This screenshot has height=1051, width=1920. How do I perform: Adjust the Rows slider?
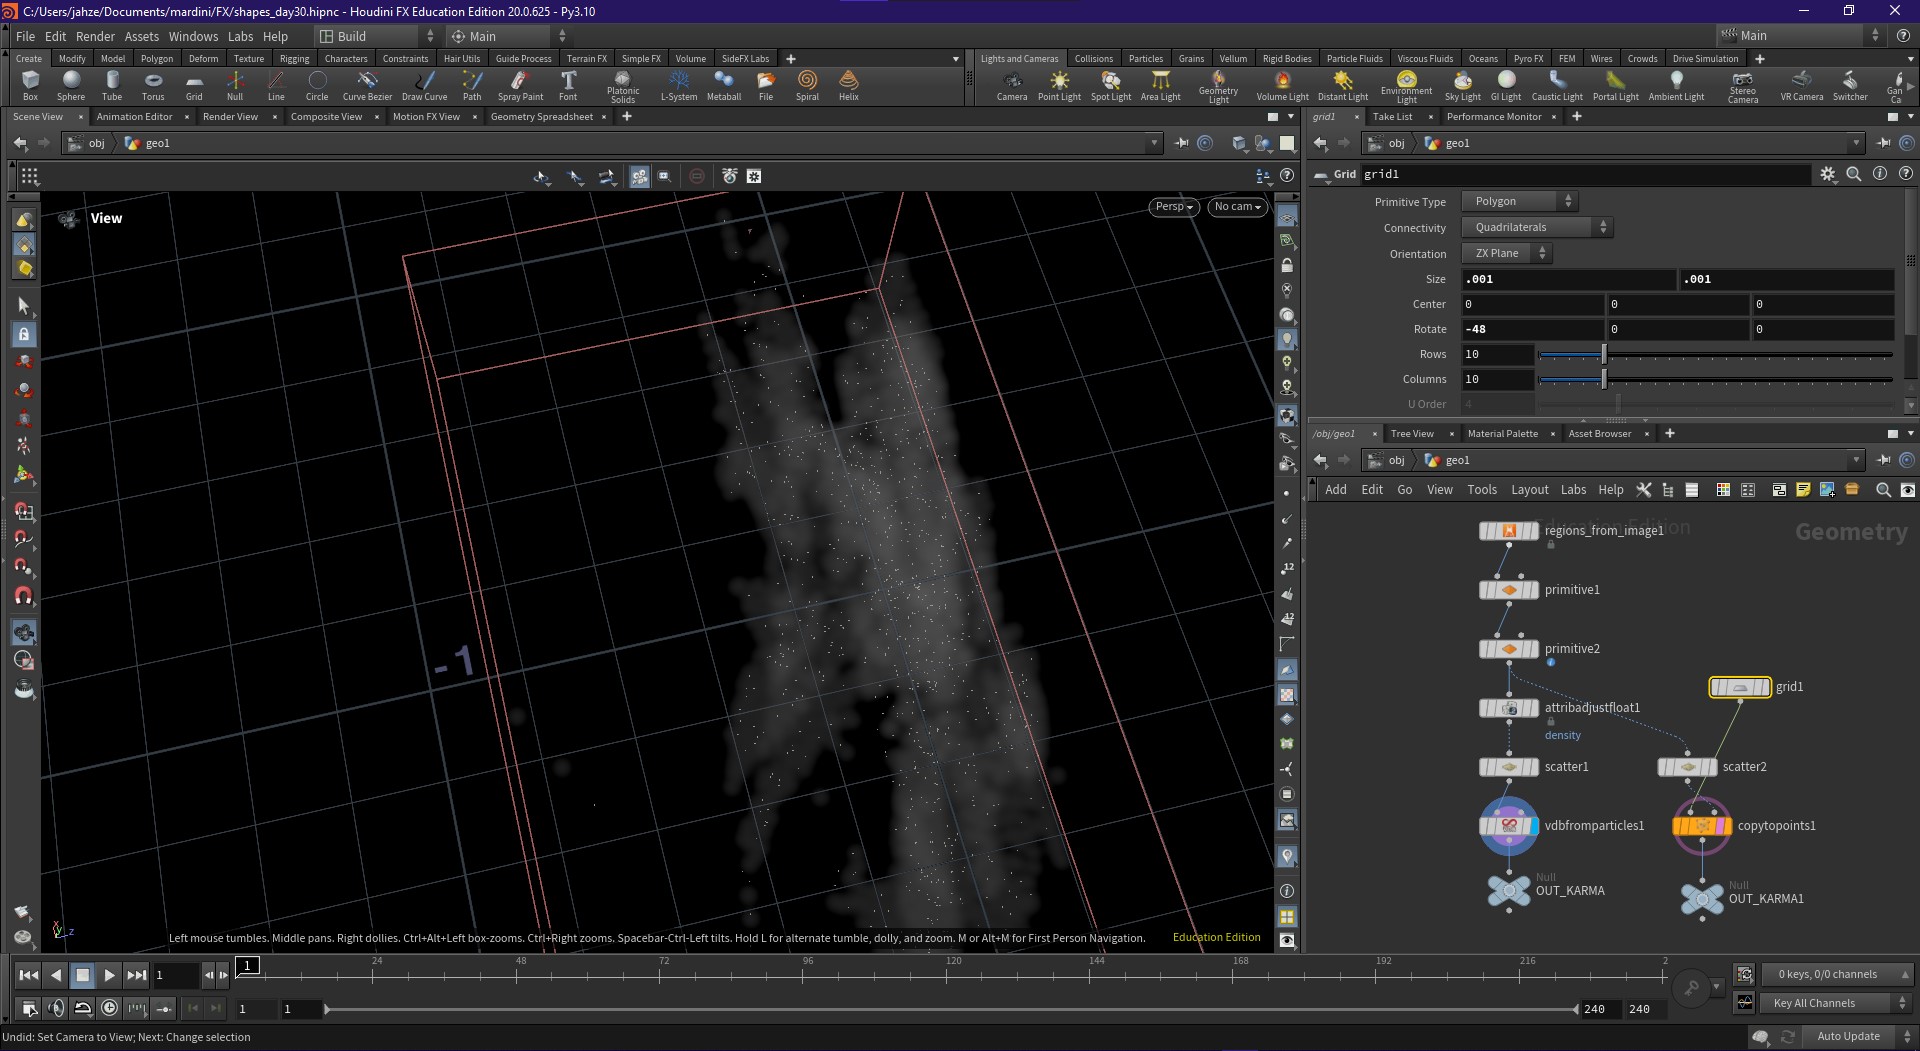[1715, 355]
